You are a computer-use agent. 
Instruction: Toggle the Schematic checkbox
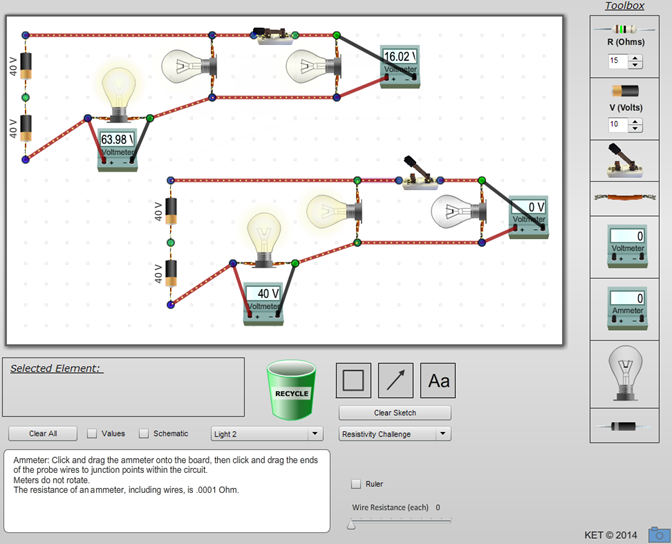coord(144,434)
